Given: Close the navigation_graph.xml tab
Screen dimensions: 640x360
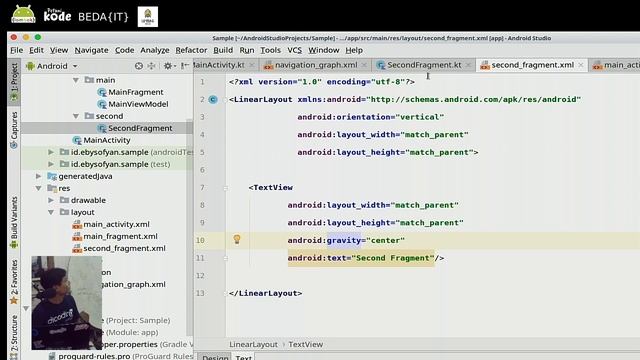Looking at the screenshot, I should 364,65.
